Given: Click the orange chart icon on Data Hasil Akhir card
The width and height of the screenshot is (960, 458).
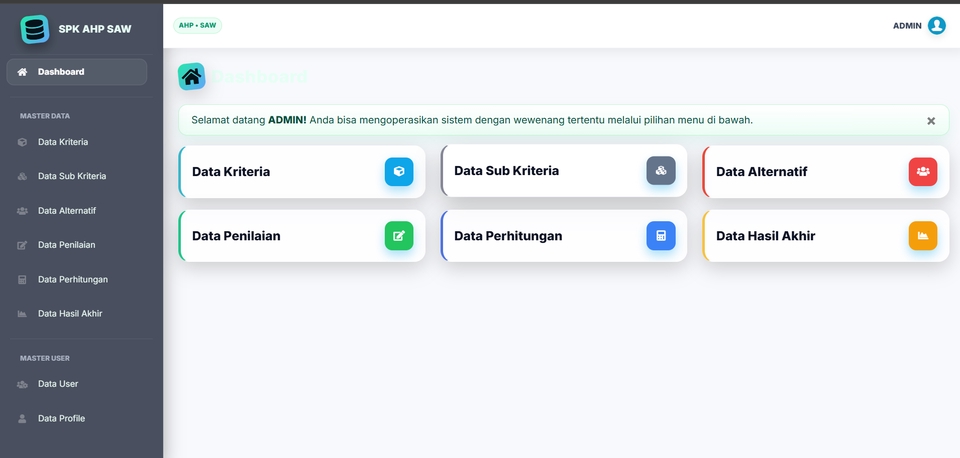Looking at the screenshot, I should click(923, 236).
